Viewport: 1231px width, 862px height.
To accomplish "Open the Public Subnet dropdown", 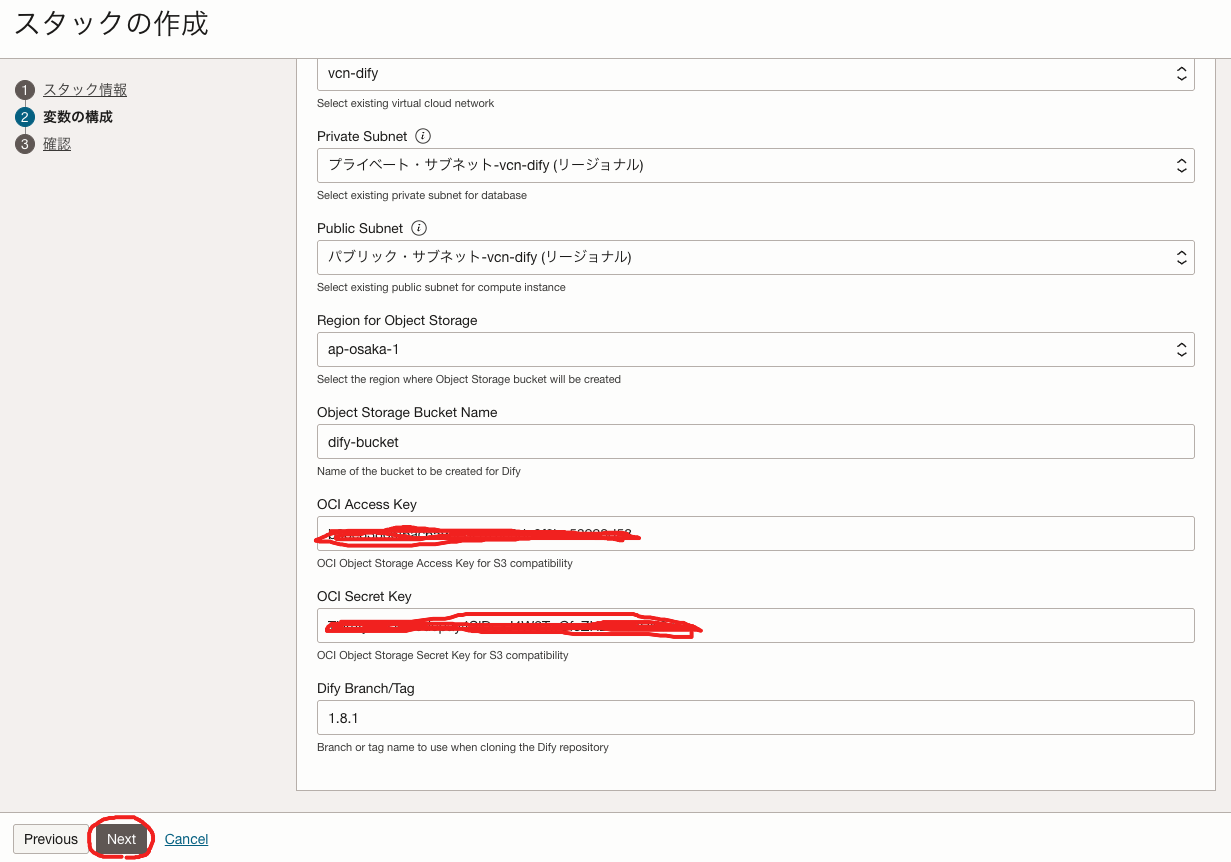I will point(755,257).
